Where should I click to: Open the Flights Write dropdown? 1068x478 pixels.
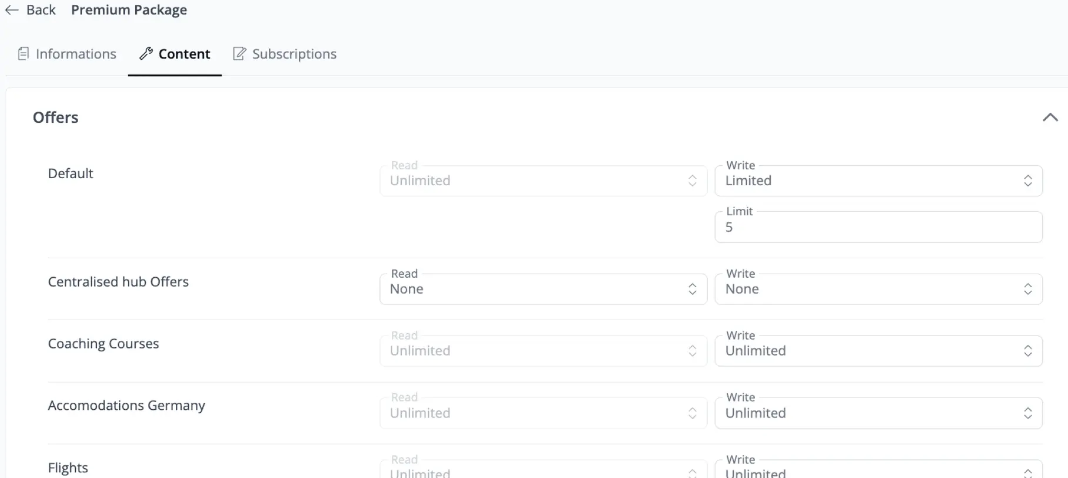coord(878,471)
